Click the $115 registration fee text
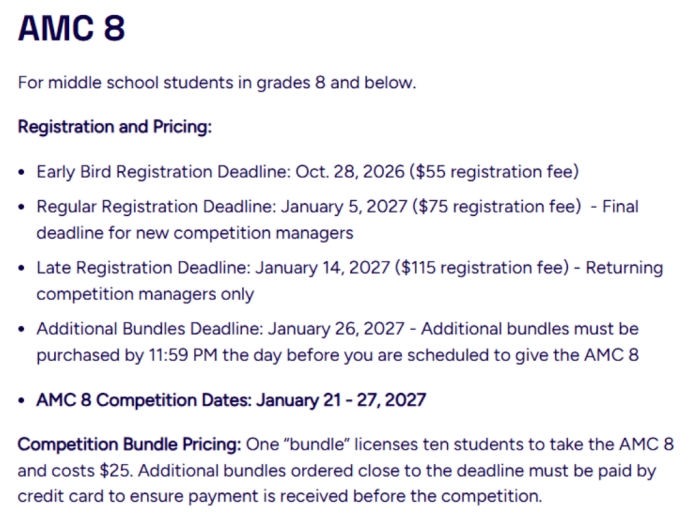 (482, 268)
